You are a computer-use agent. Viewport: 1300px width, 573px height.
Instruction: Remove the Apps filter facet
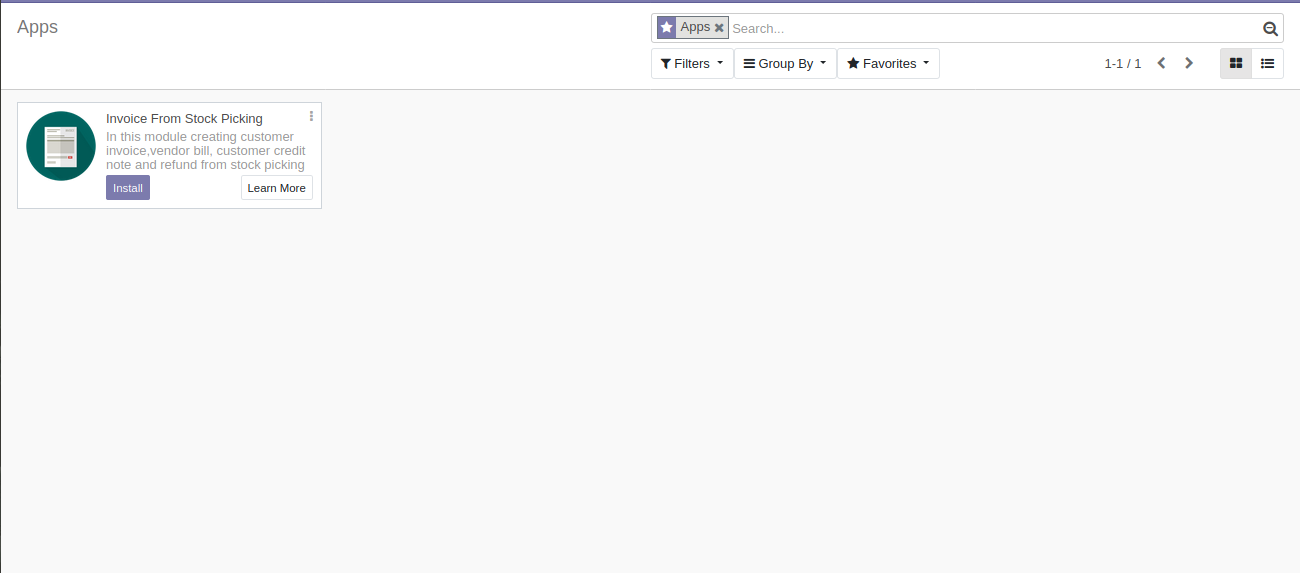pyautogui.click(x=719, y=28)
